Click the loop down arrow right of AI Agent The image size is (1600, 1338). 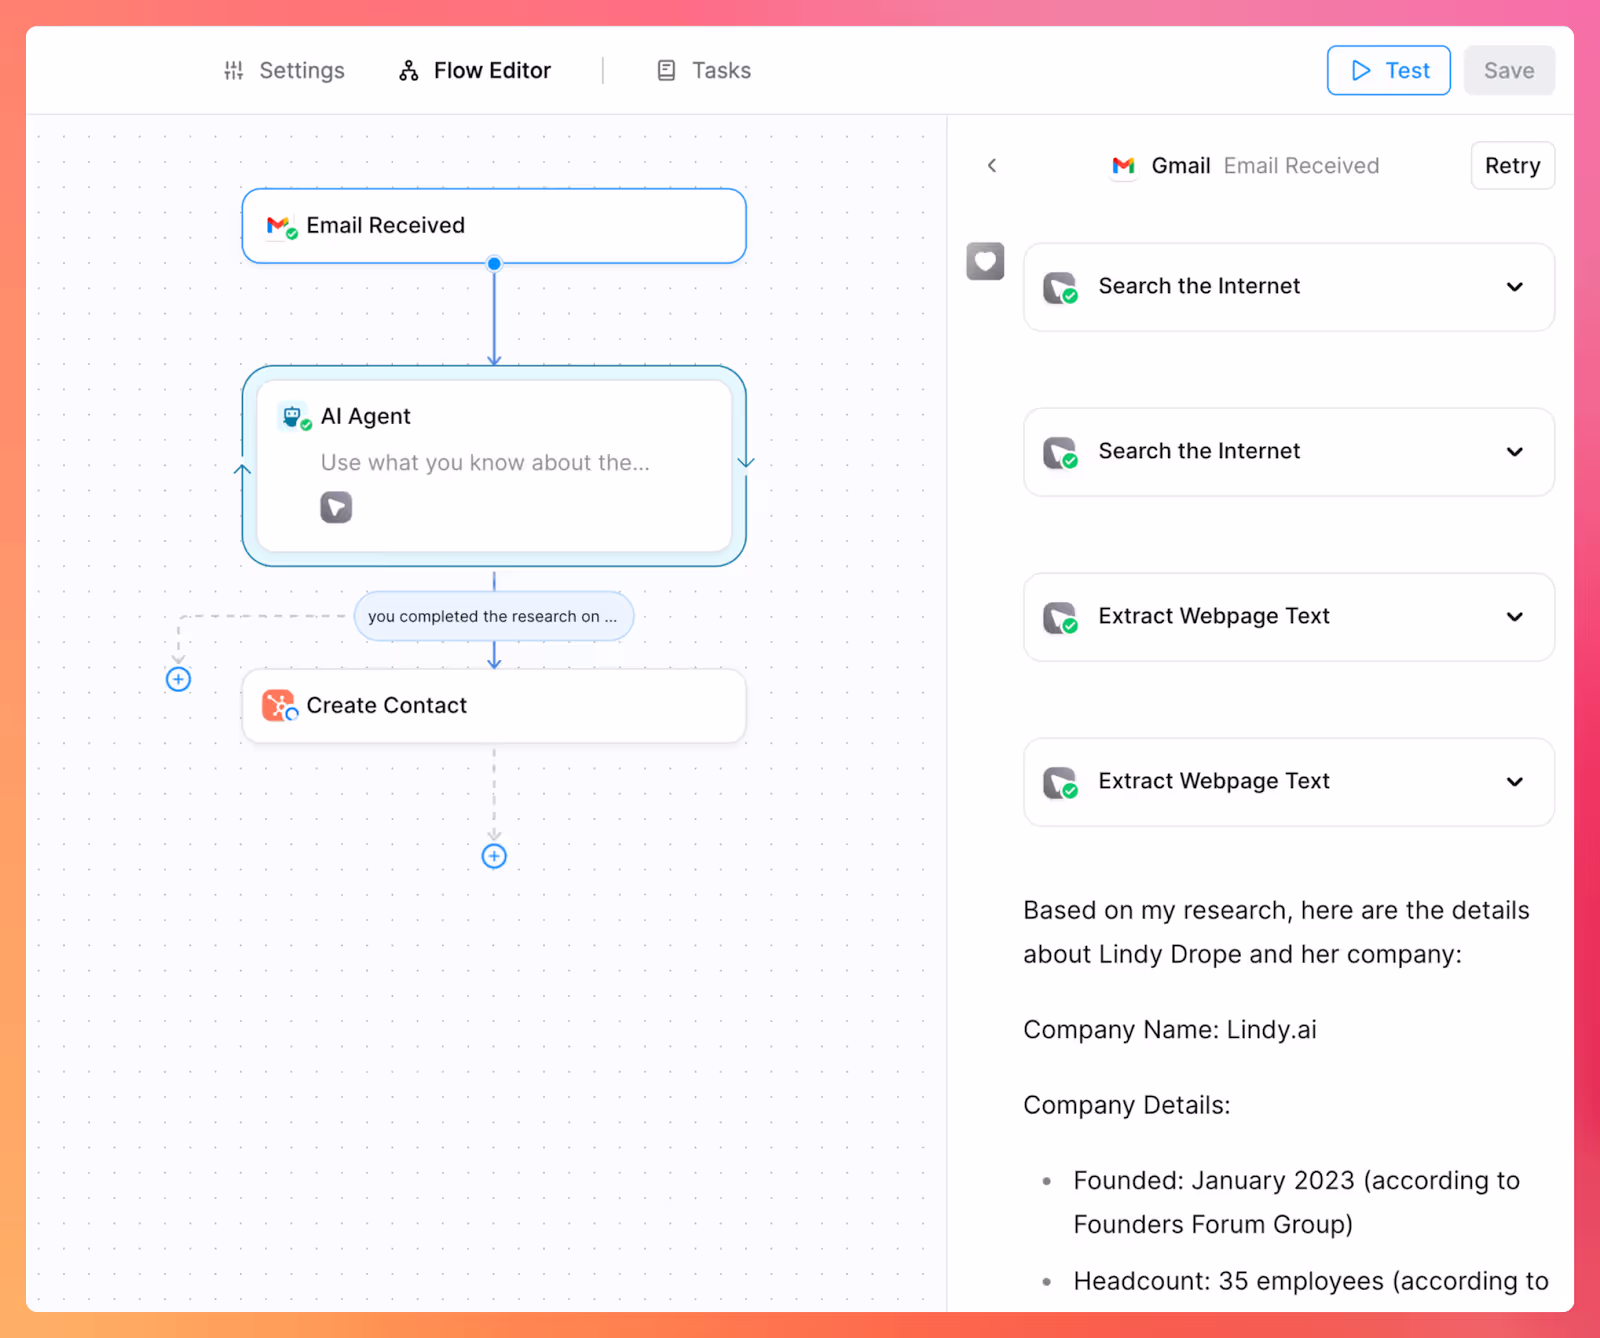[x=746, y=462]
